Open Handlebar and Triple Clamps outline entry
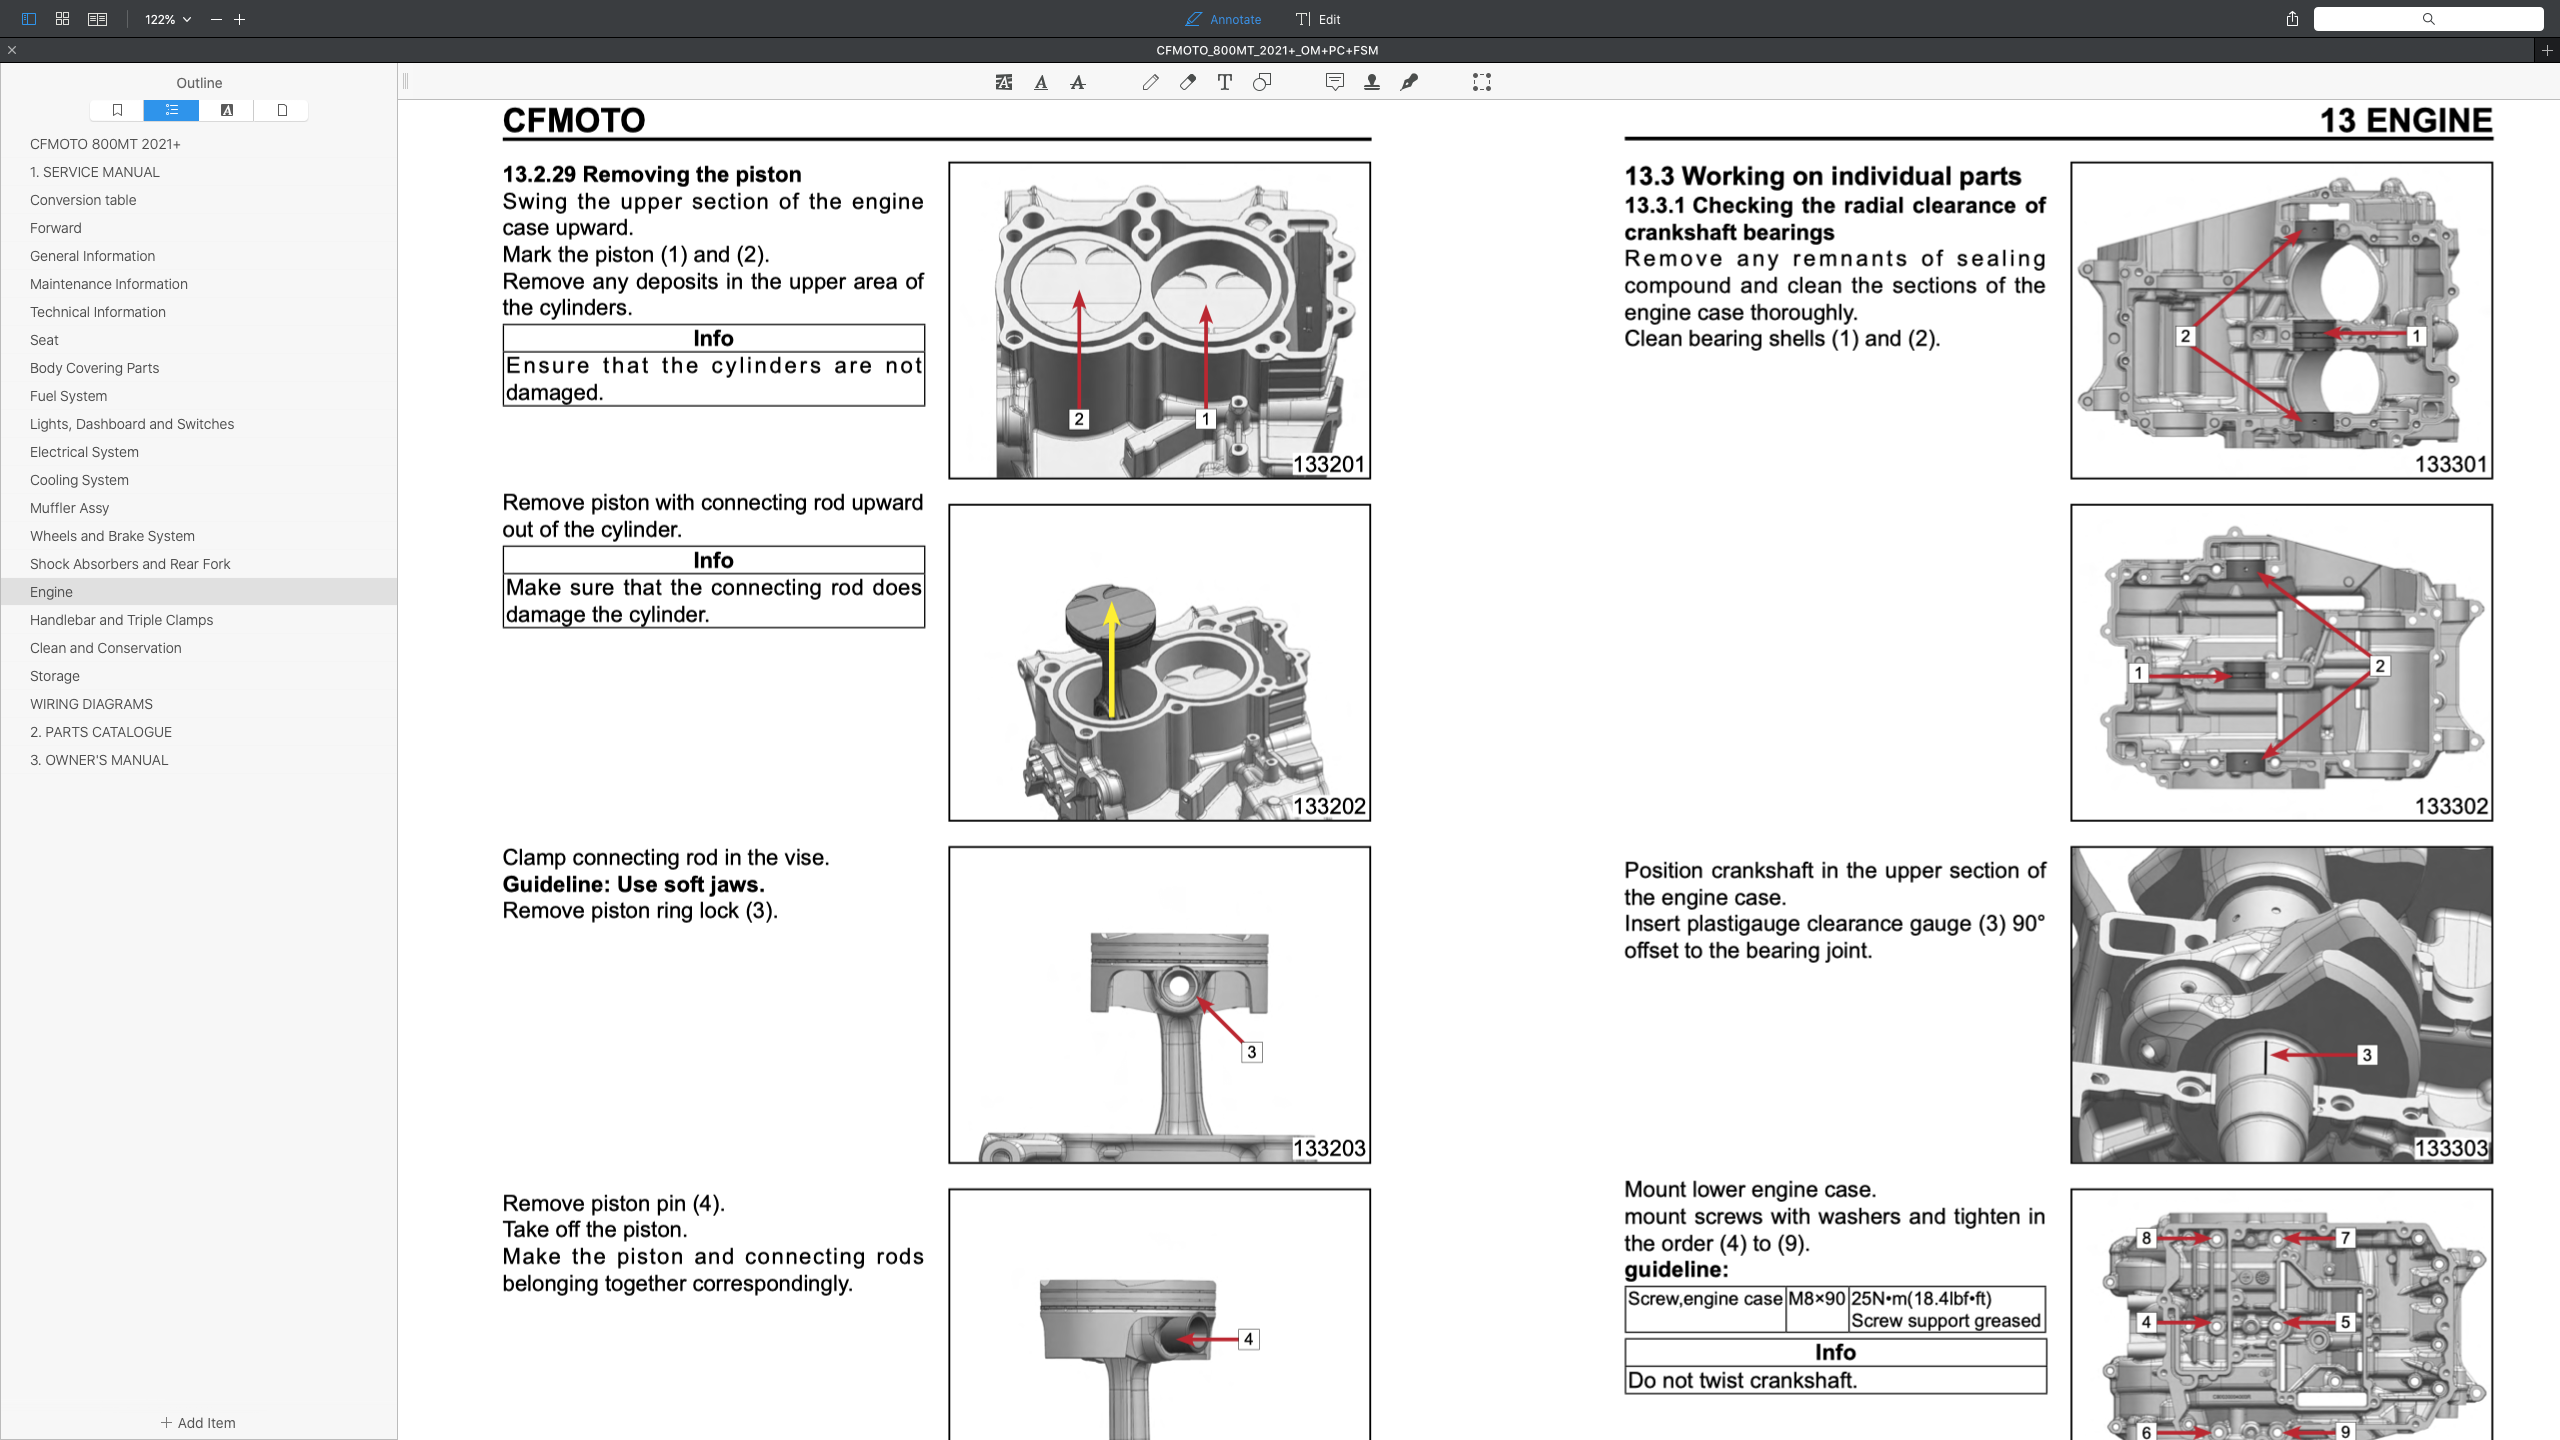This screenshot has width=2560, height=1440. click(121, 620)
